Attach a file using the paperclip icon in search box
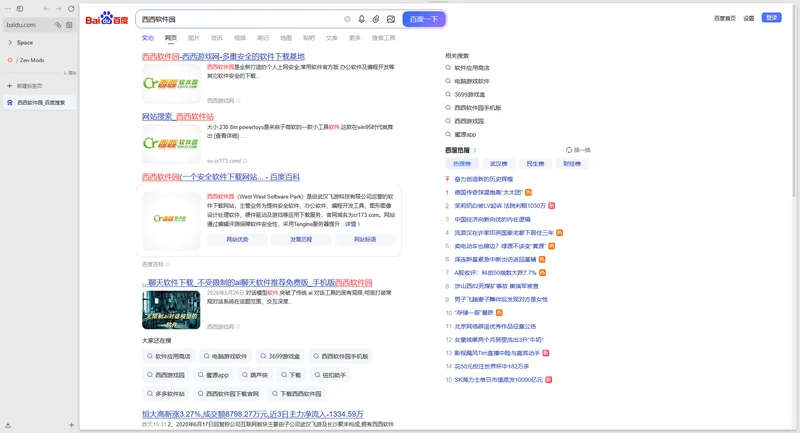The width and height of the screenshot is (800, 433). tap(376, 19)
